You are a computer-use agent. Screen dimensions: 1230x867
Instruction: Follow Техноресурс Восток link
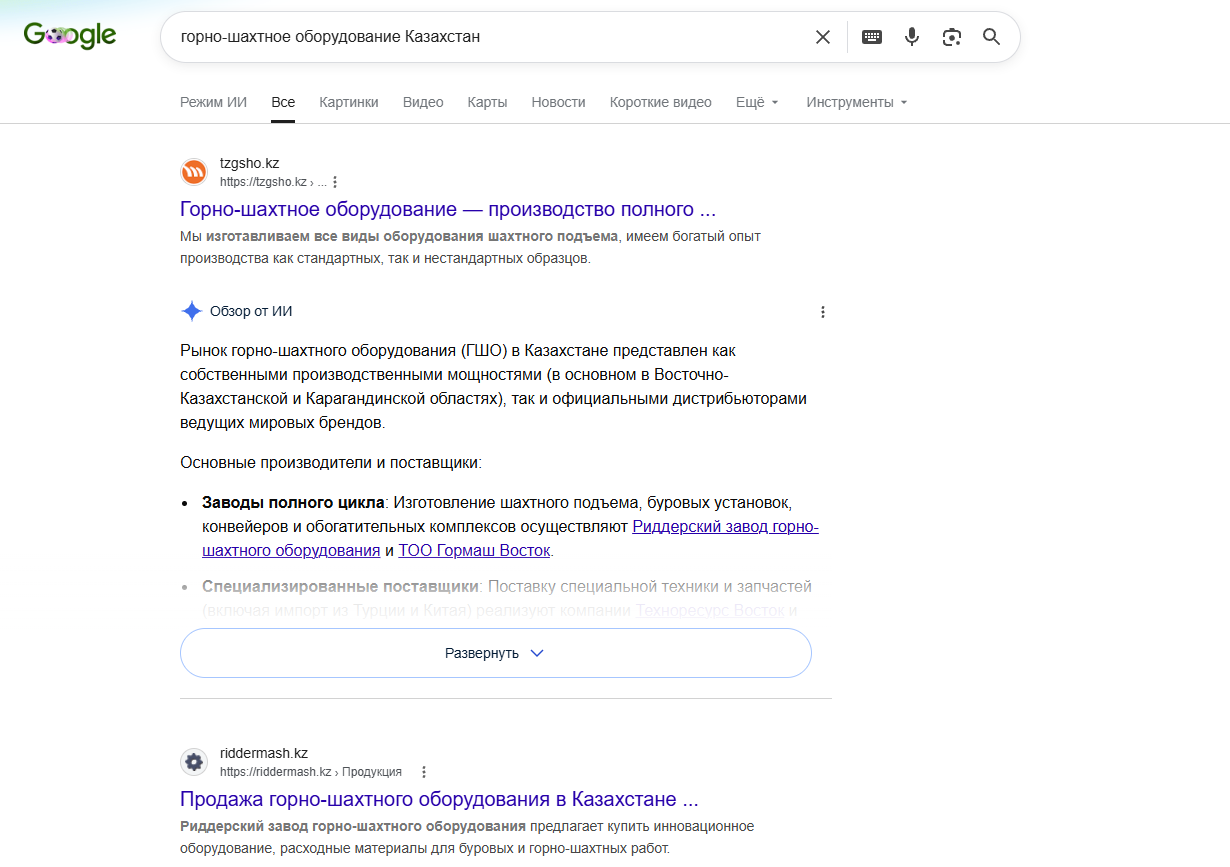coord(710,610)
